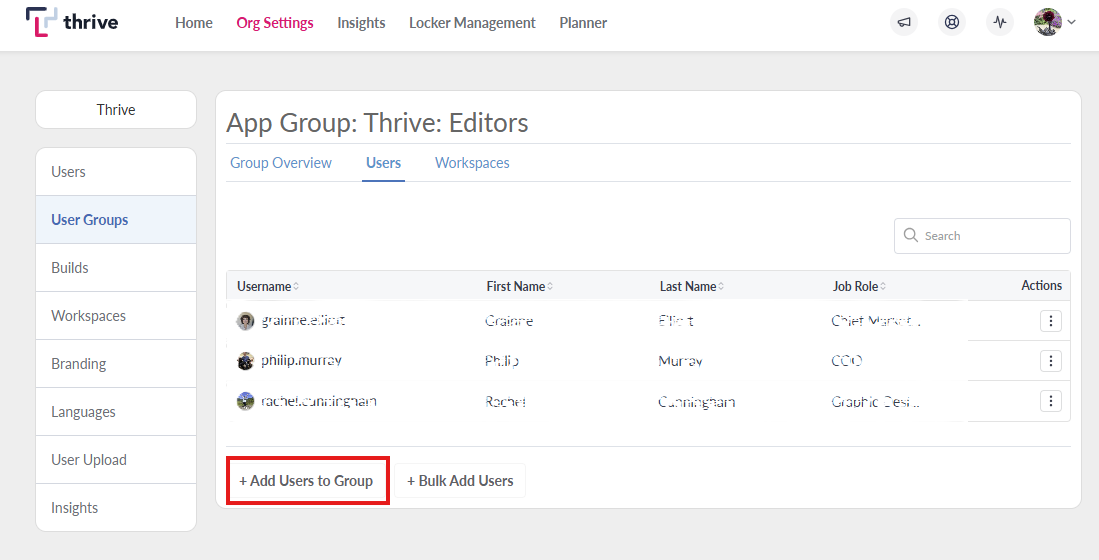The height and width of the screenshot is (560, 1099).
Task: Open Insights in the top navigation
Action: pyautogui.click(x=361, y=23)
